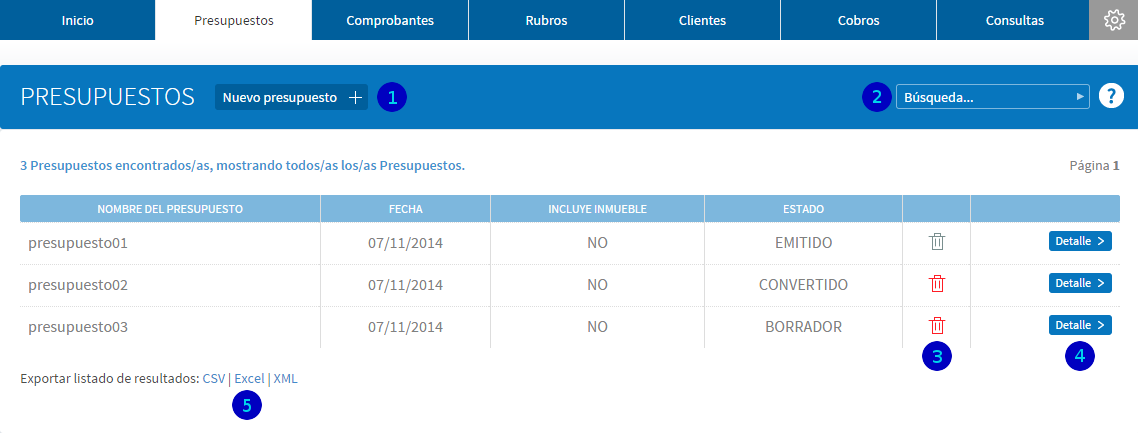
Task: Open the Cobros tab
Action: click(859, 20)
